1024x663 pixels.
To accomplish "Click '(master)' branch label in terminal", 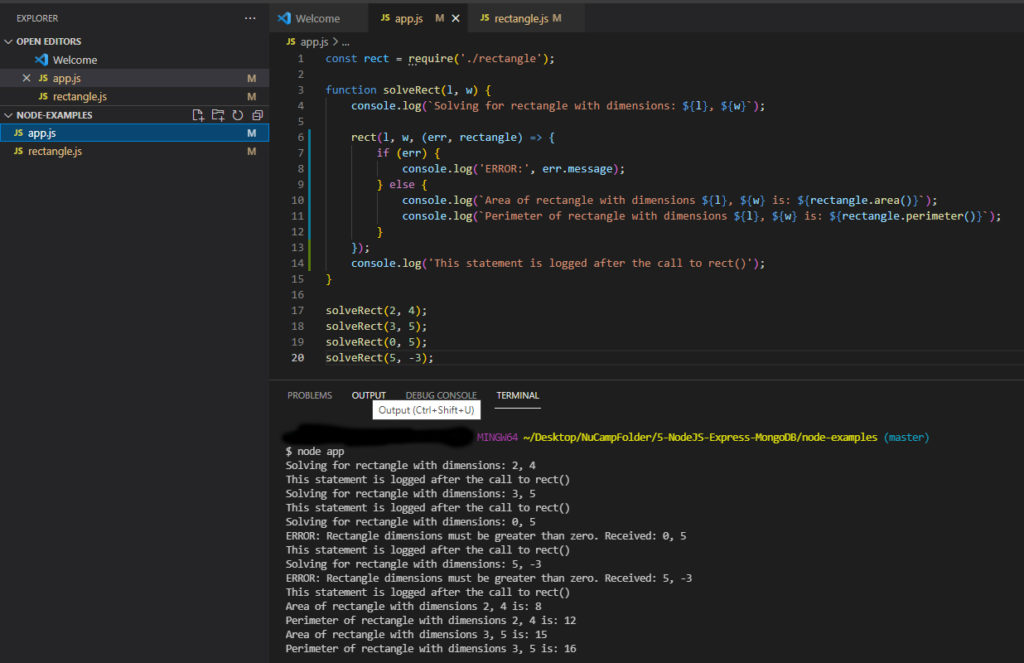I will click(906, 437).
